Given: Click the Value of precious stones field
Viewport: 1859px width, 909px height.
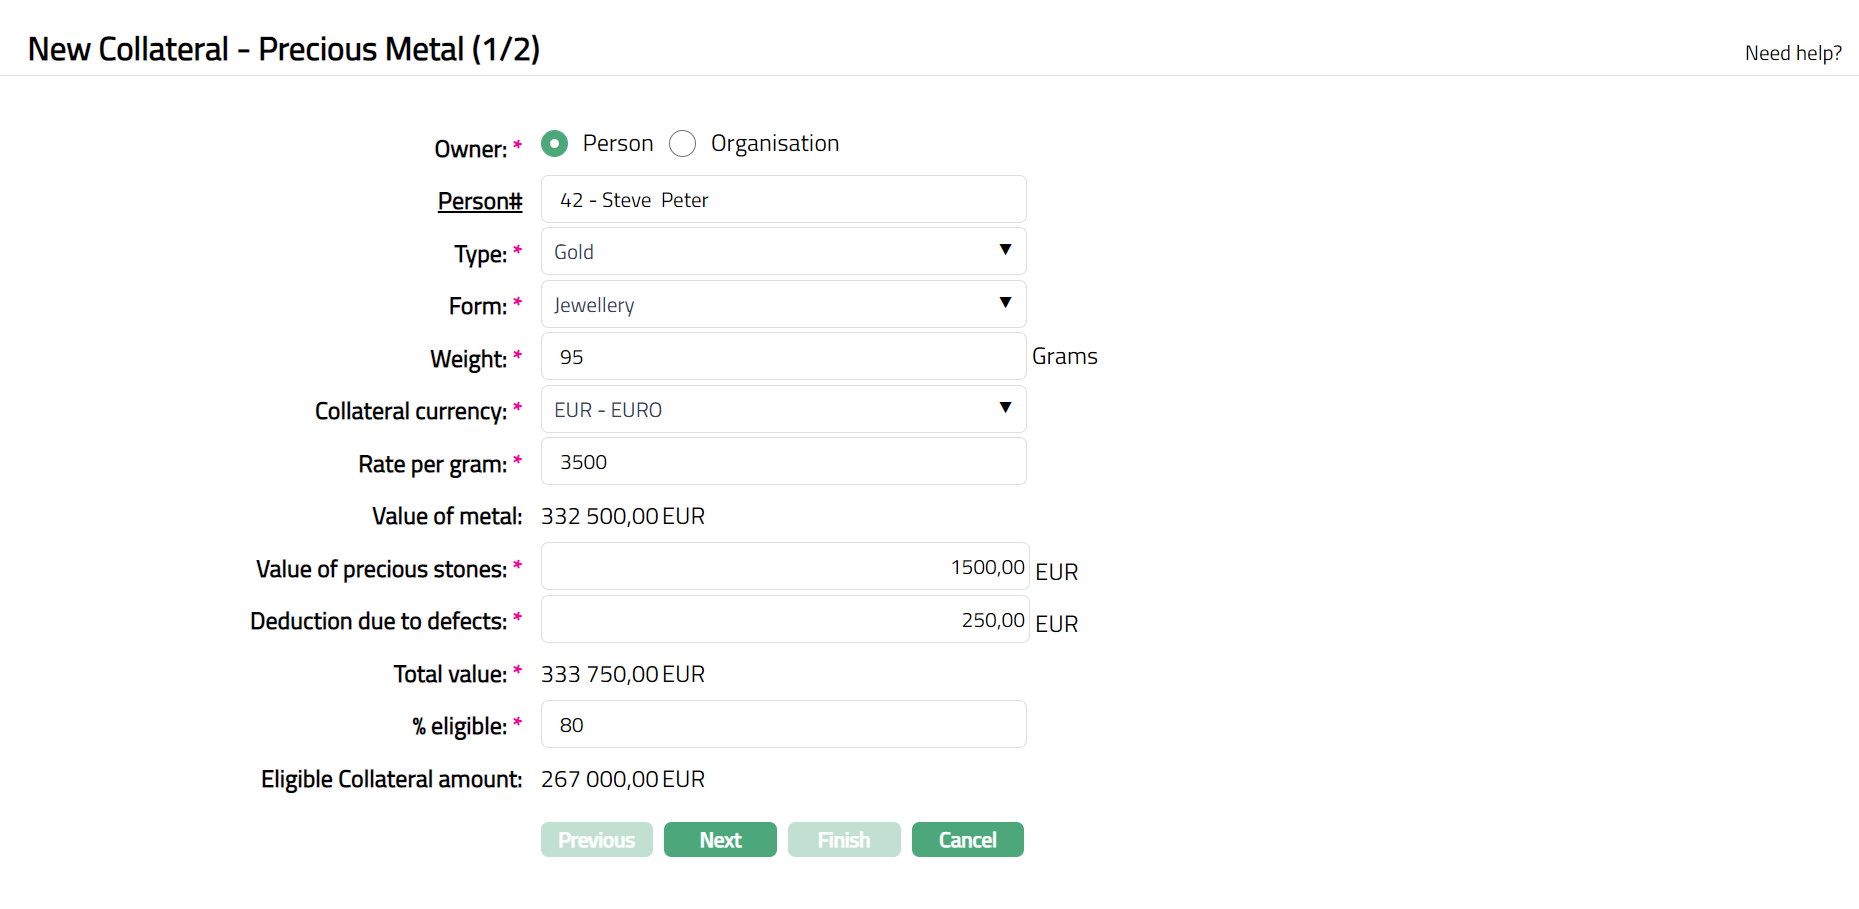Looking at the screenshot, I should pyautogui.click(x=784, y=567).
